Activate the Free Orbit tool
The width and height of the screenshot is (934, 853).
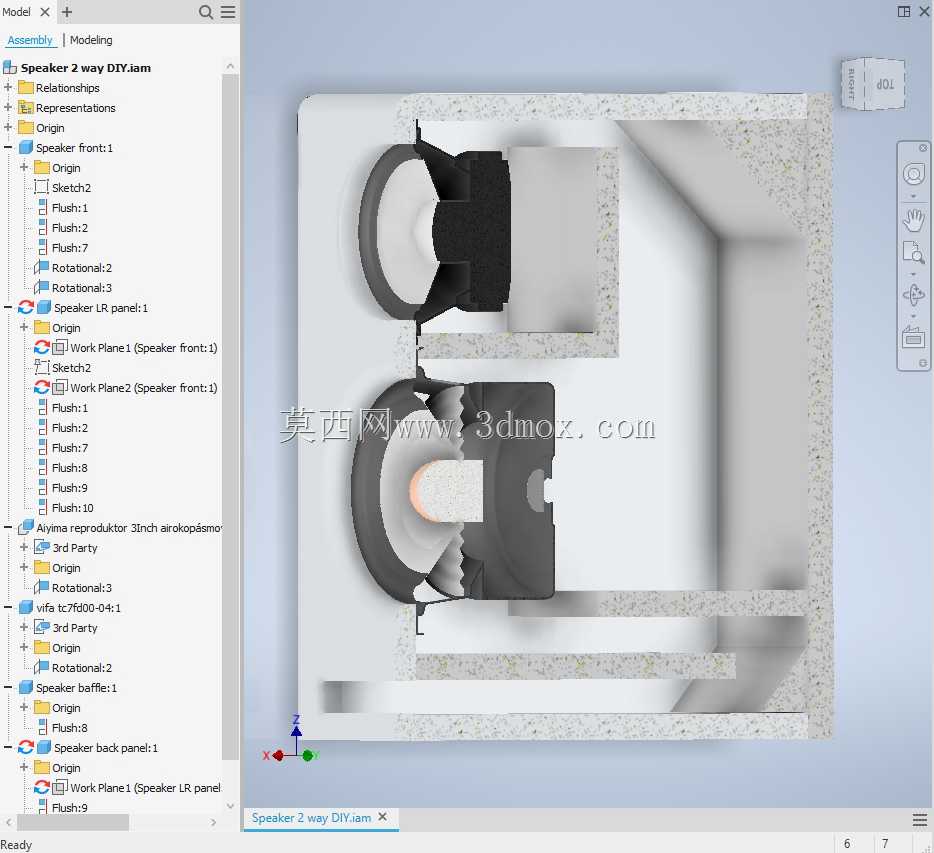point(913,295)
